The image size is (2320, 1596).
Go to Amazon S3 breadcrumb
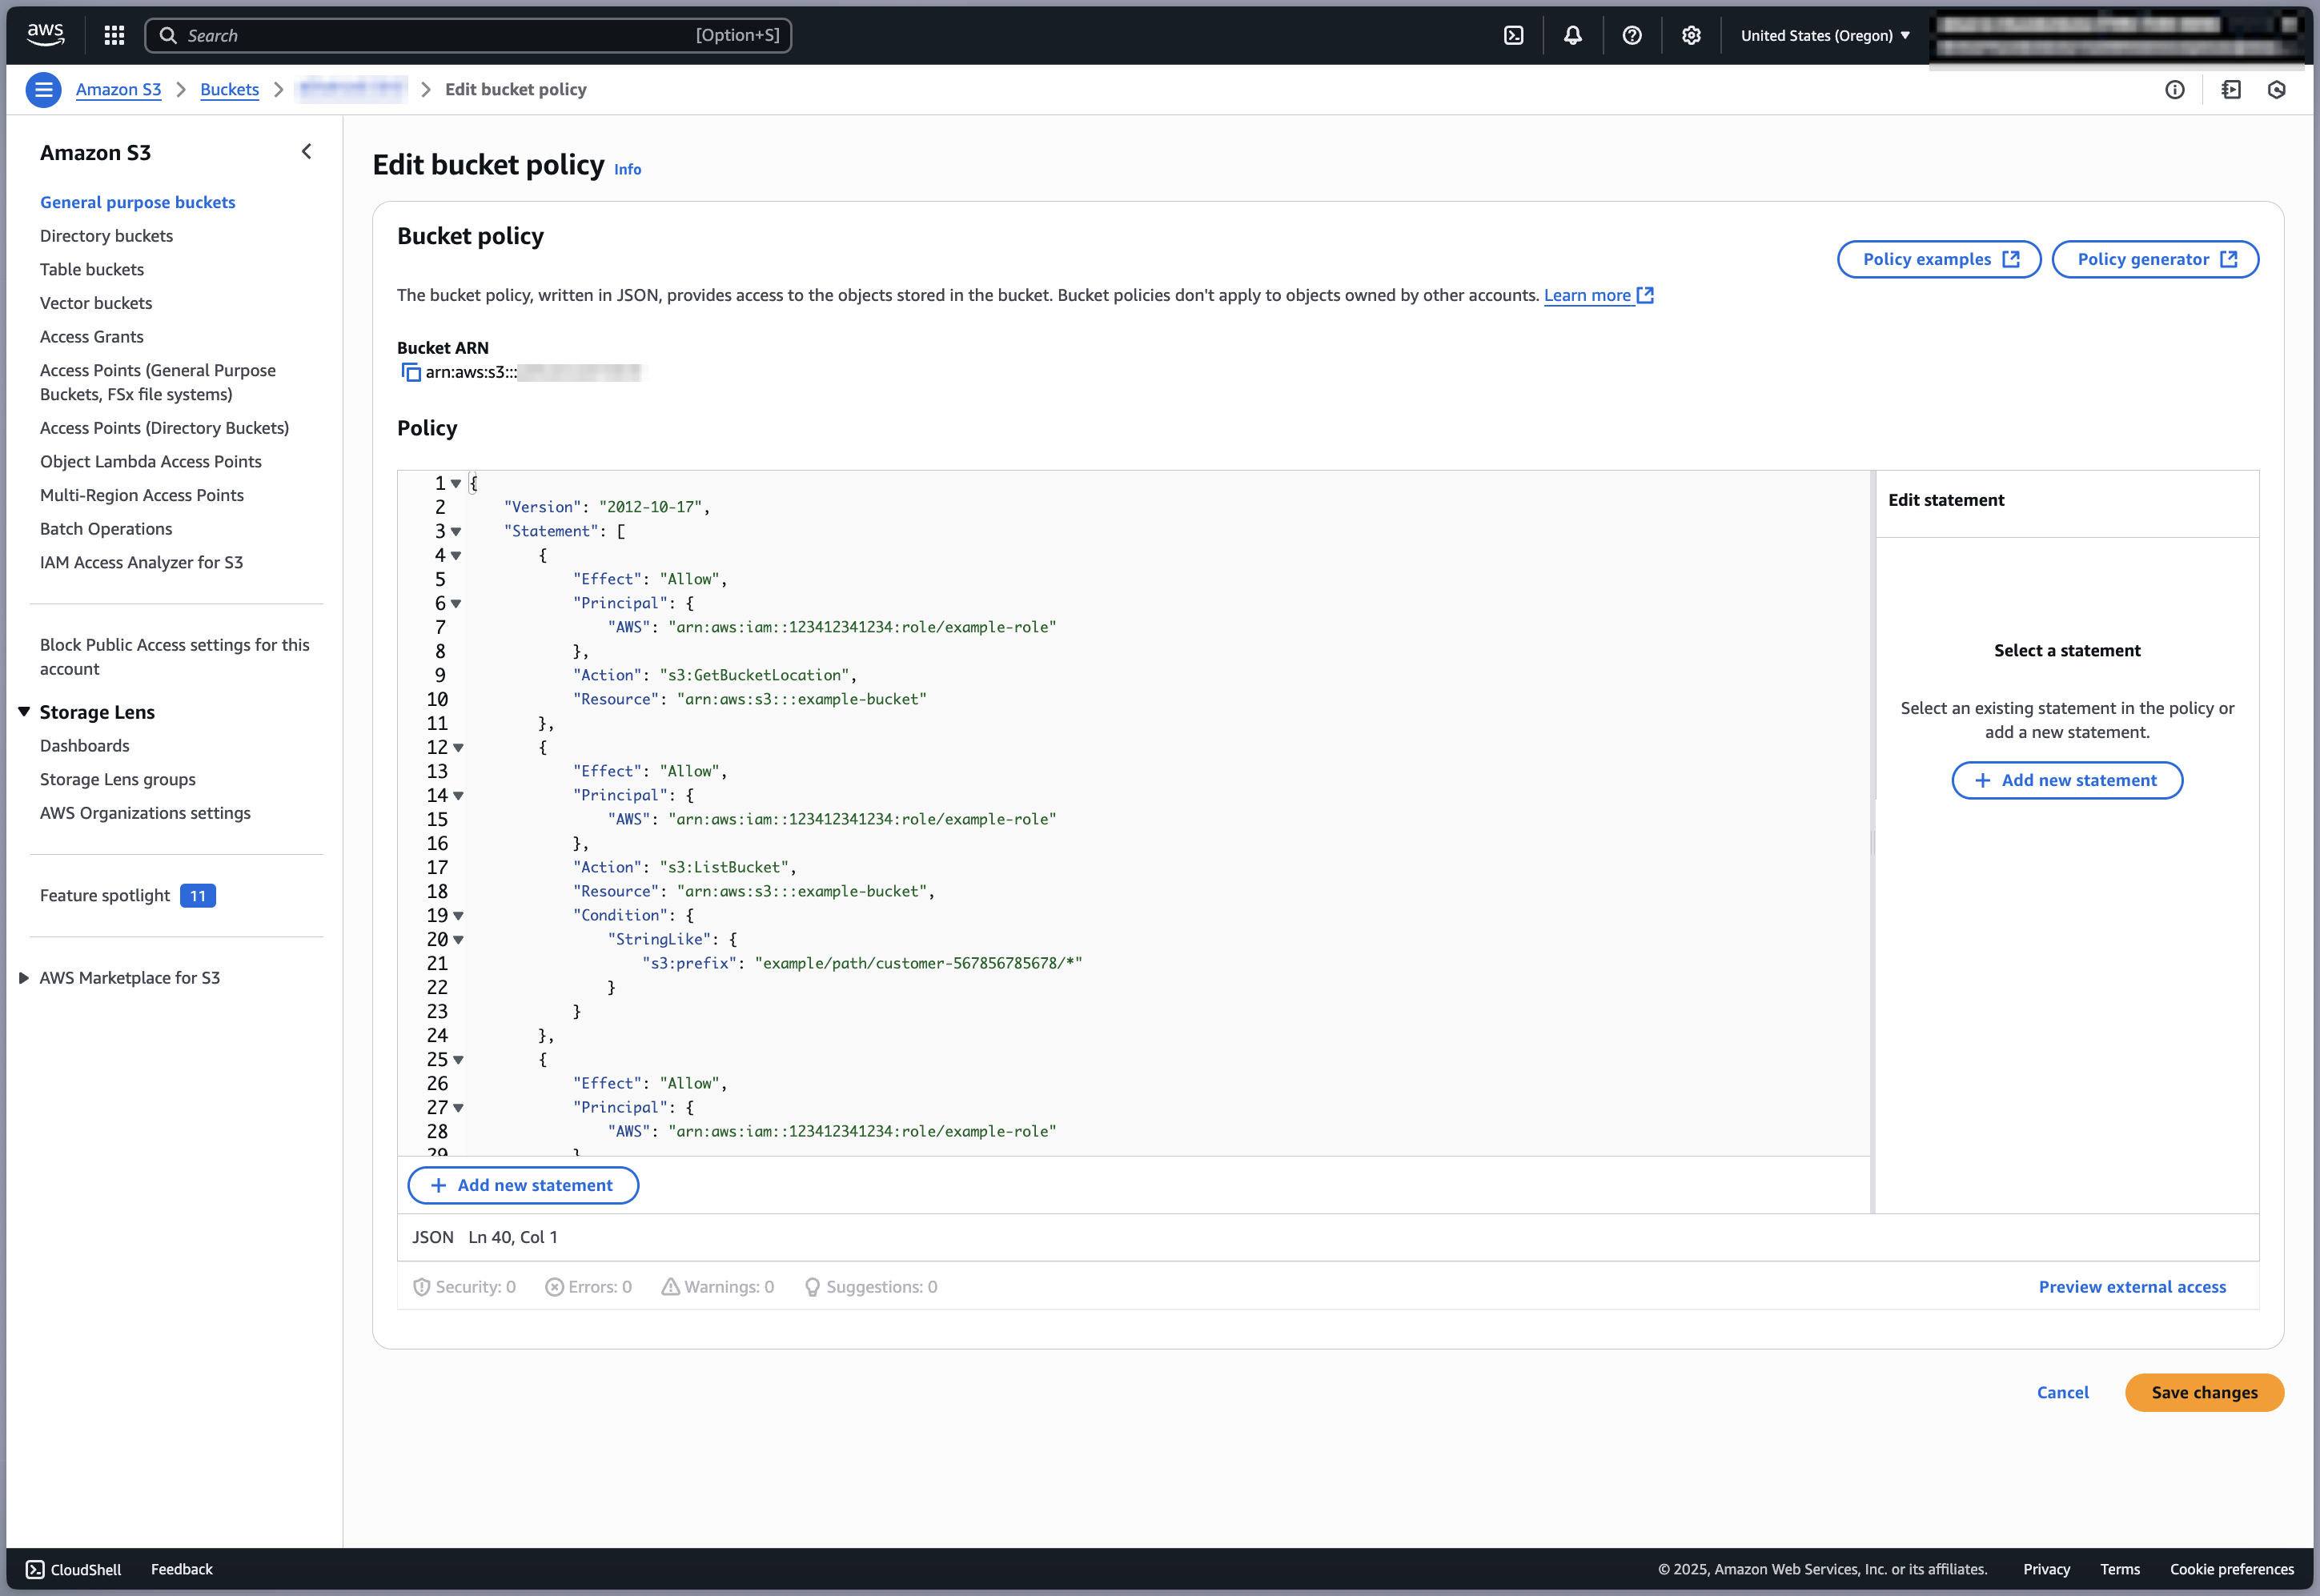pyautogui.click(x=118, y=90)
